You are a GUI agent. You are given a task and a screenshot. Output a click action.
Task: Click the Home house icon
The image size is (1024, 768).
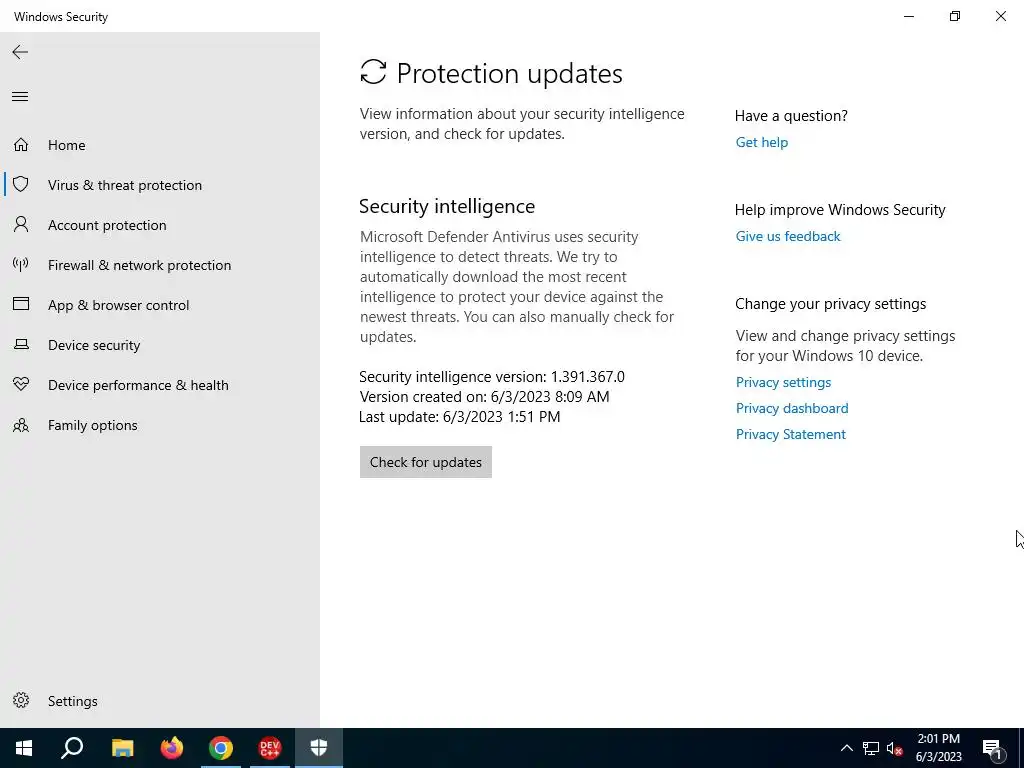pos(21,144)
